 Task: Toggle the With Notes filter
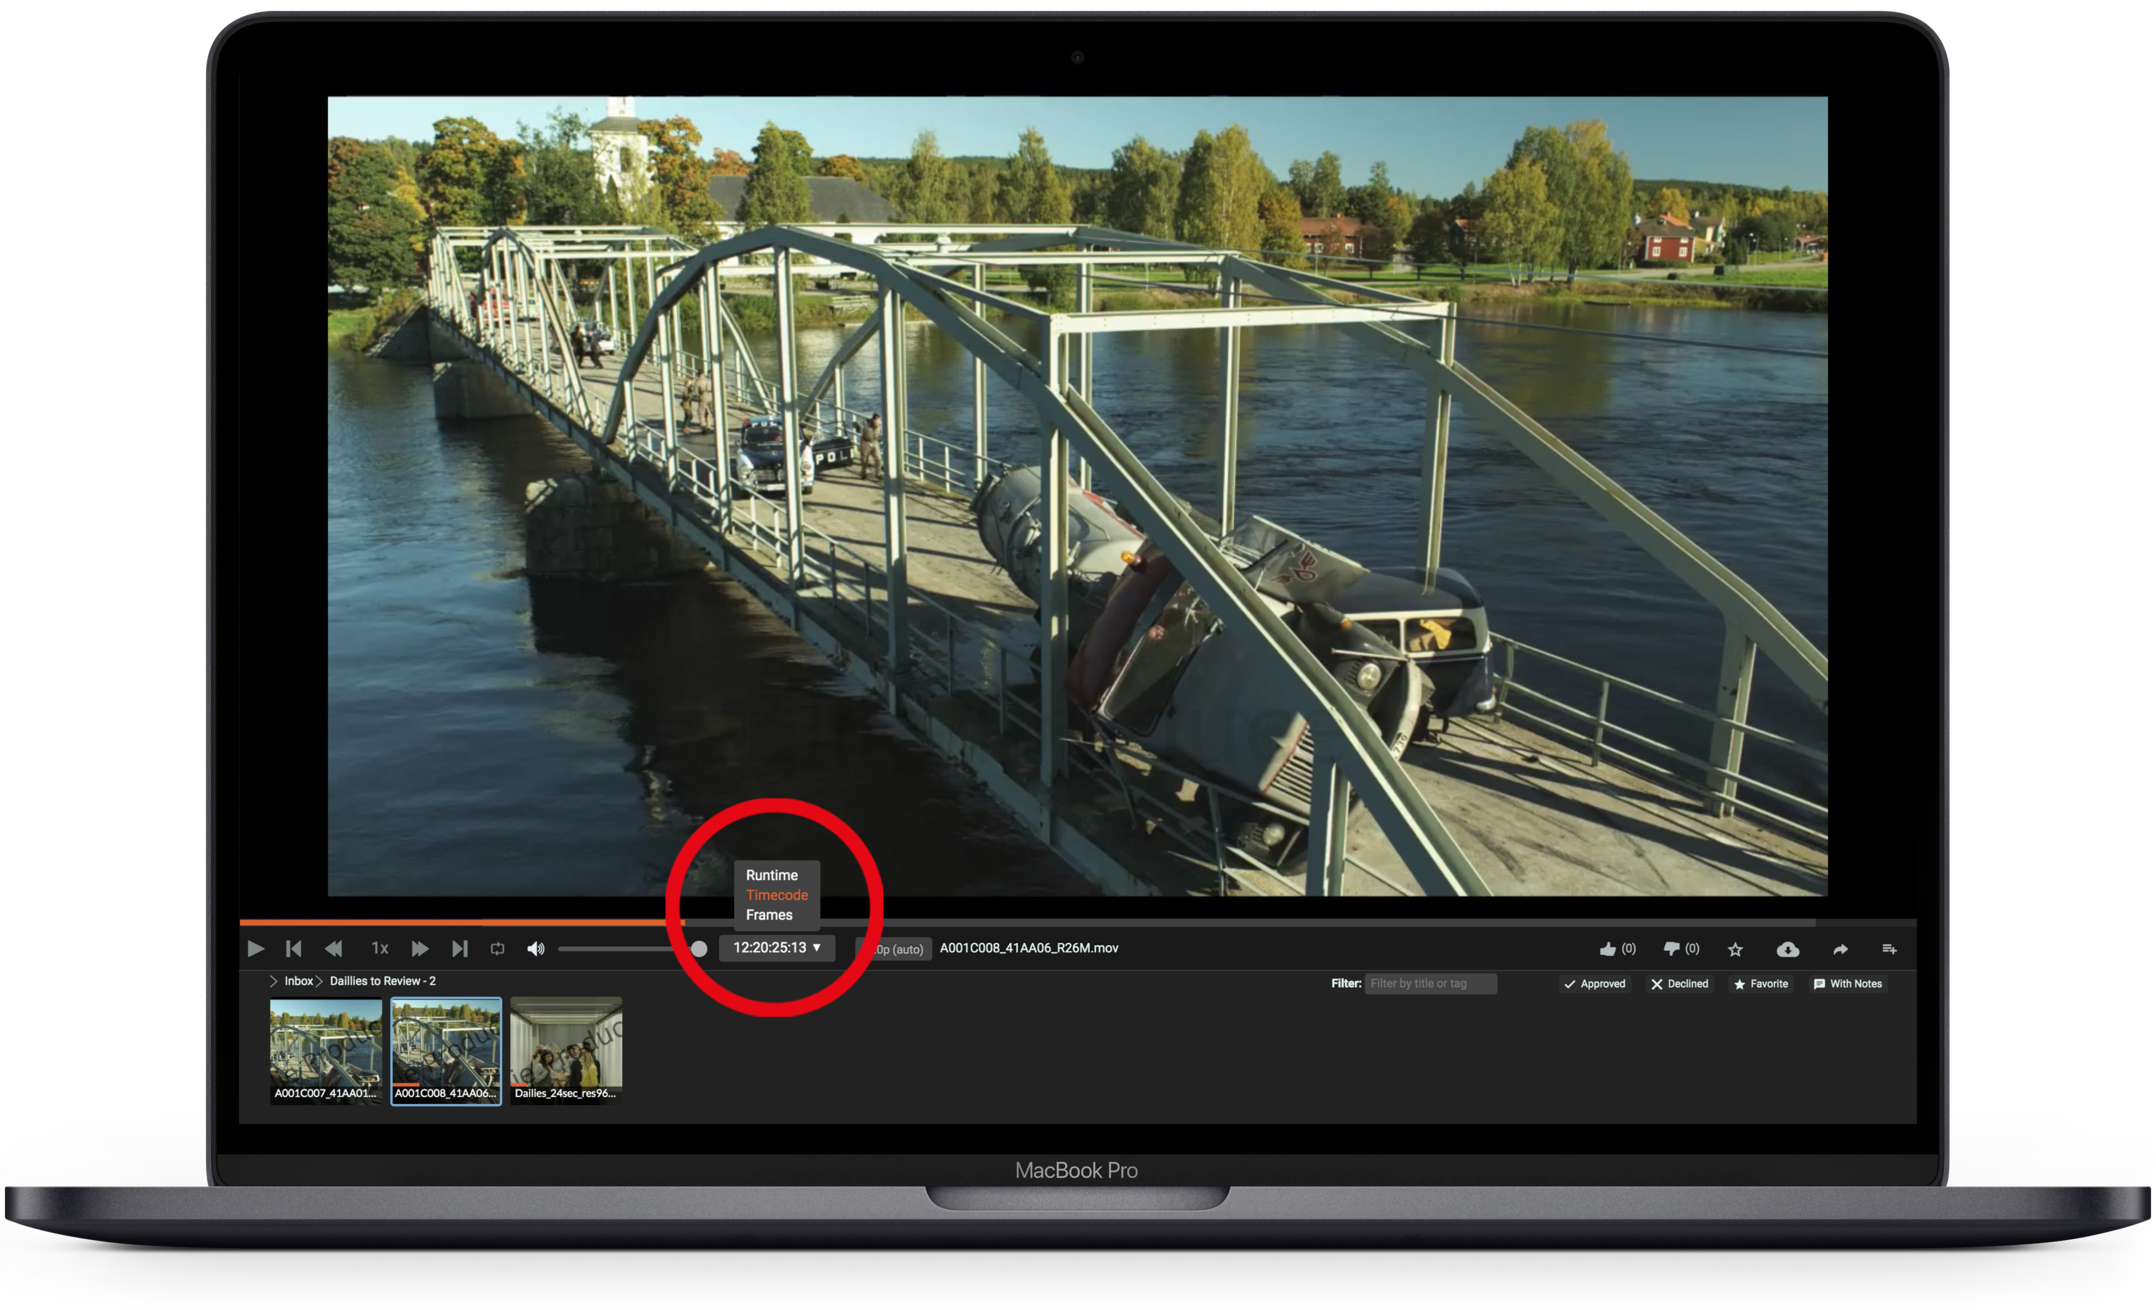click(1848, 984)
